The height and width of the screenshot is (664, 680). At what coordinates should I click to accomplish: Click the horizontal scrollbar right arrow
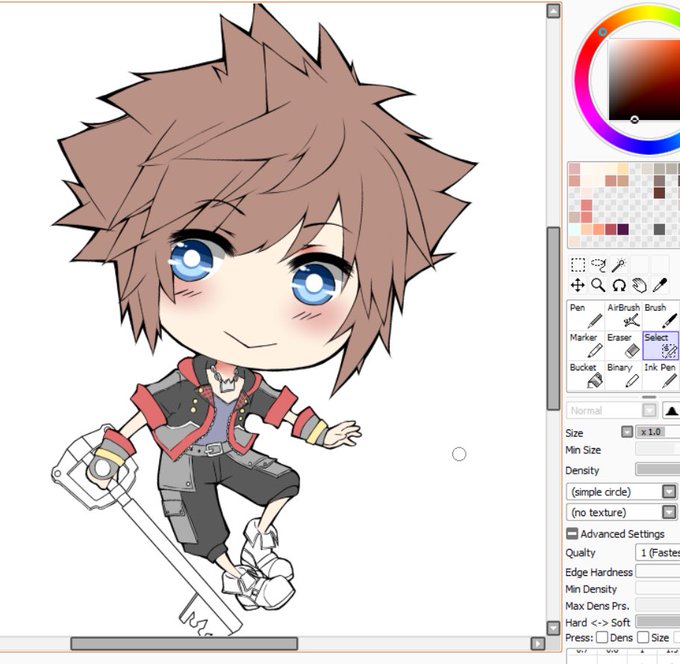point(538,644)
